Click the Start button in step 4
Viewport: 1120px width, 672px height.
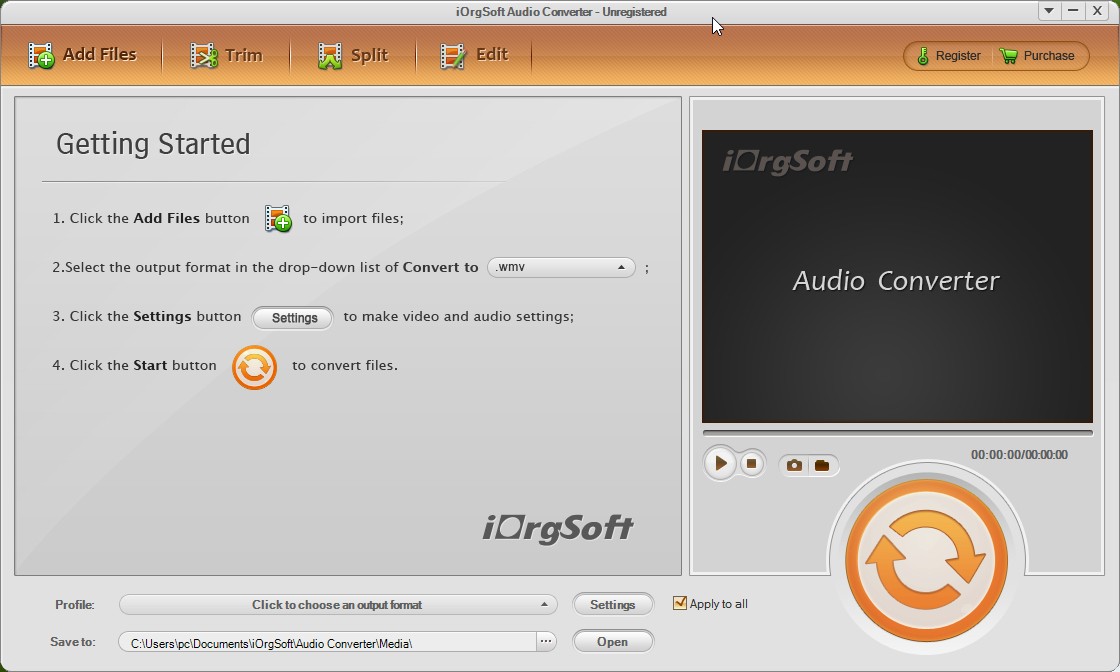254,367
